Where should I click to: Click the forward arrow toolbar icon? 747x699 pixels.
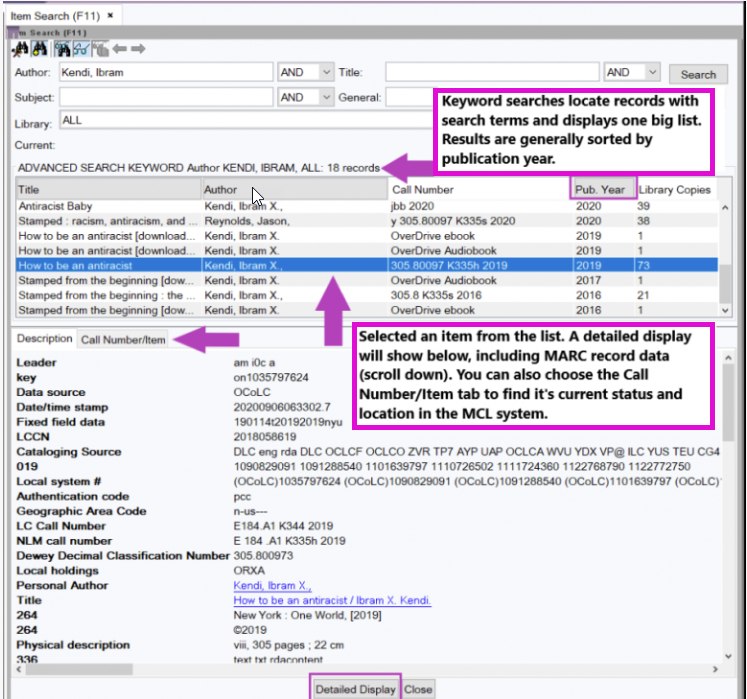[138, 49]
